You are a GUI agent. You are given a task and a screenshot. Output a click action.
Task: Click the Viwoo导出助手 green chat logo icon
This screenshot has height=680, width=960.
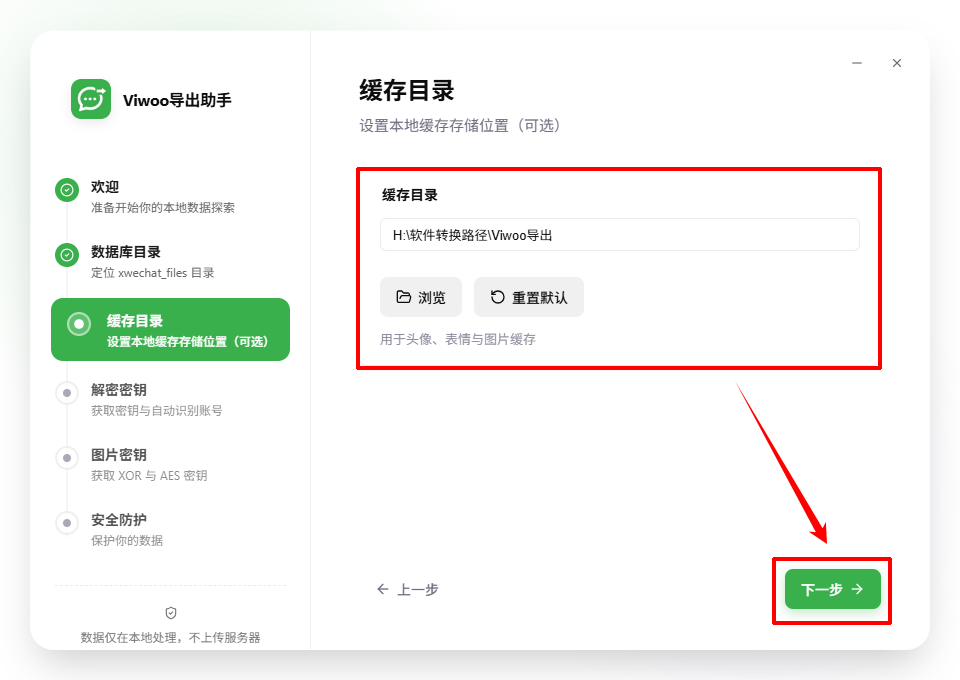(x=91, y=99)
